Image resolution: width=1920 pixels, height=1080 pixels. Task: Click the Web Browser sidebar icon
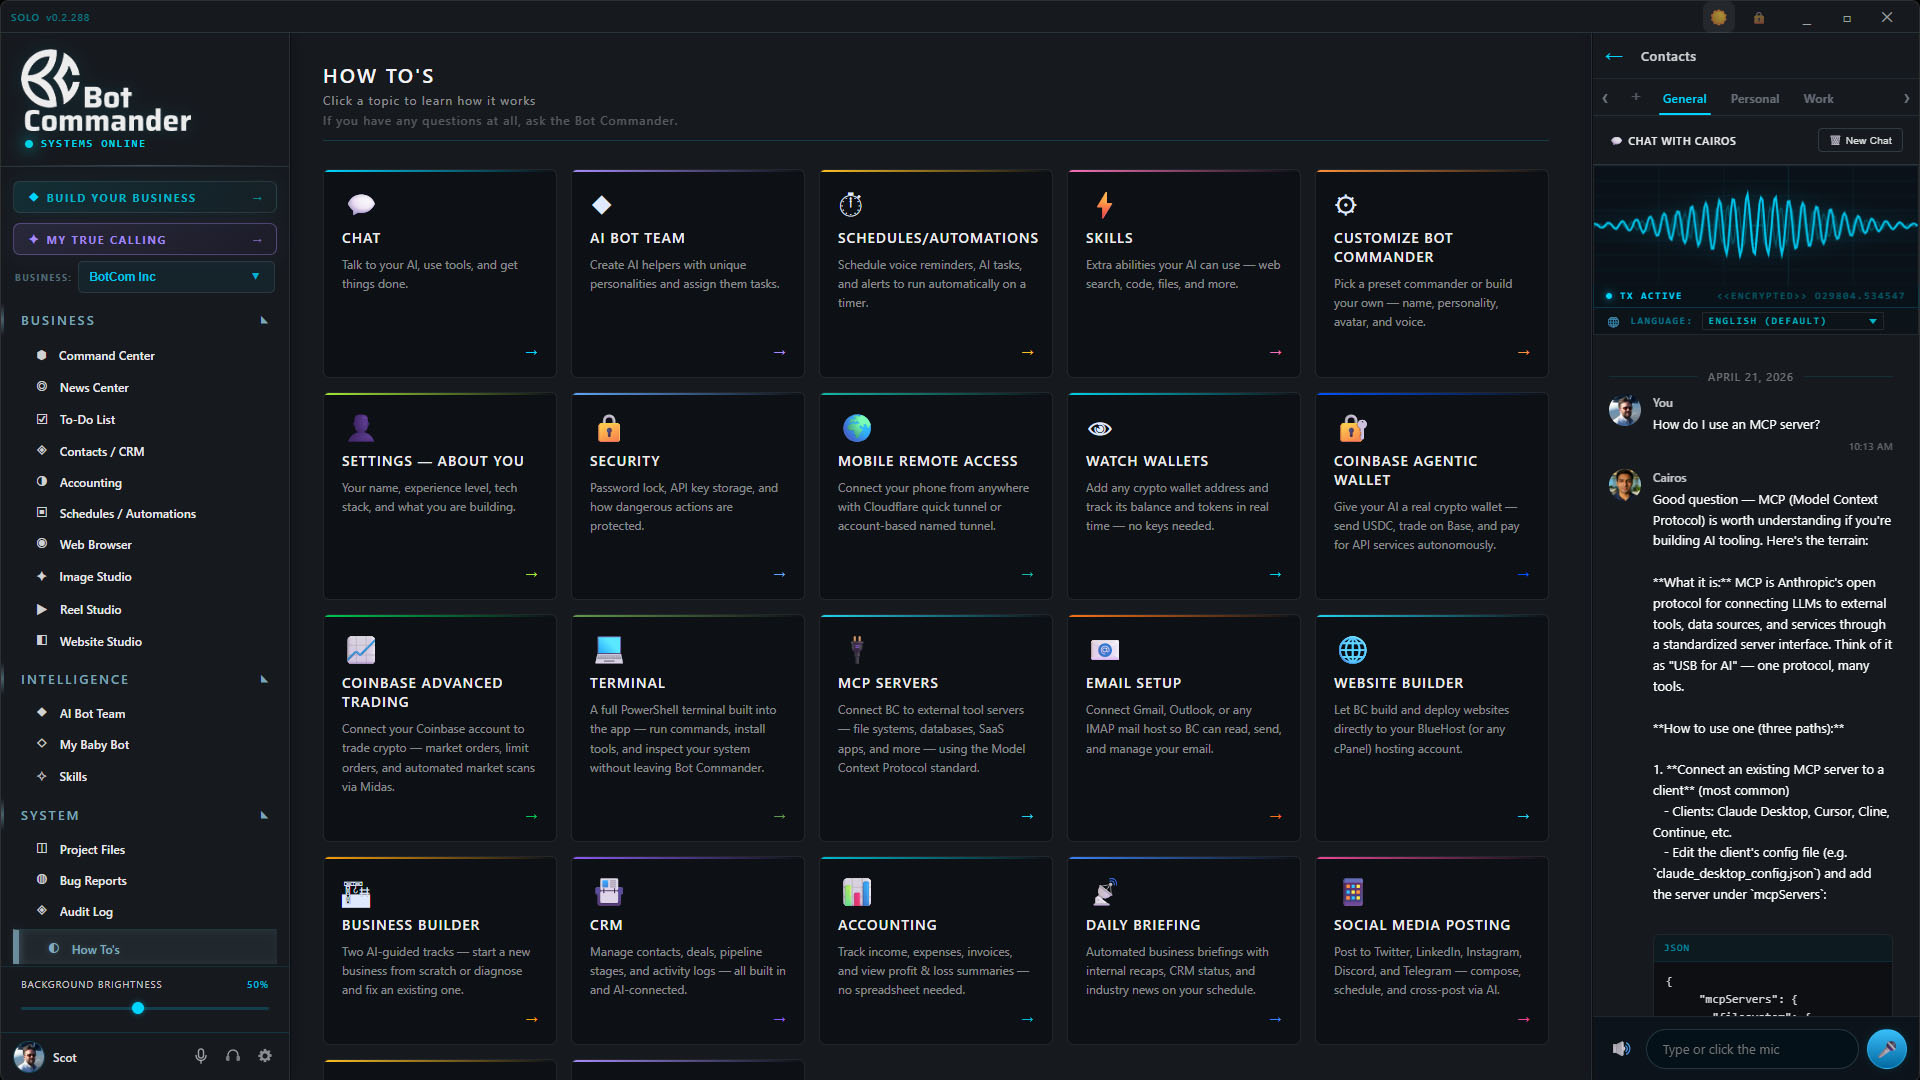click(42, 544)
